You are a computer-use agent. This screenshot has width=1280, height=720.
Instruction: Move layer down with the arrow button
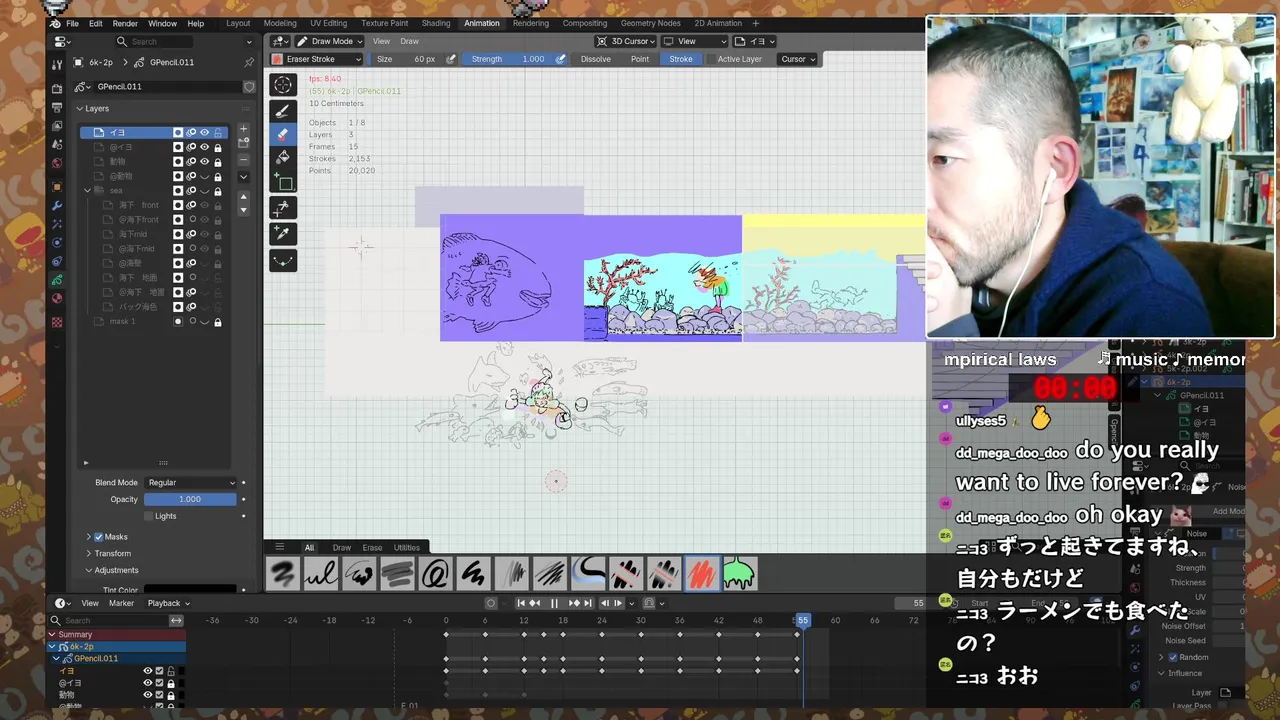point(243,209)
